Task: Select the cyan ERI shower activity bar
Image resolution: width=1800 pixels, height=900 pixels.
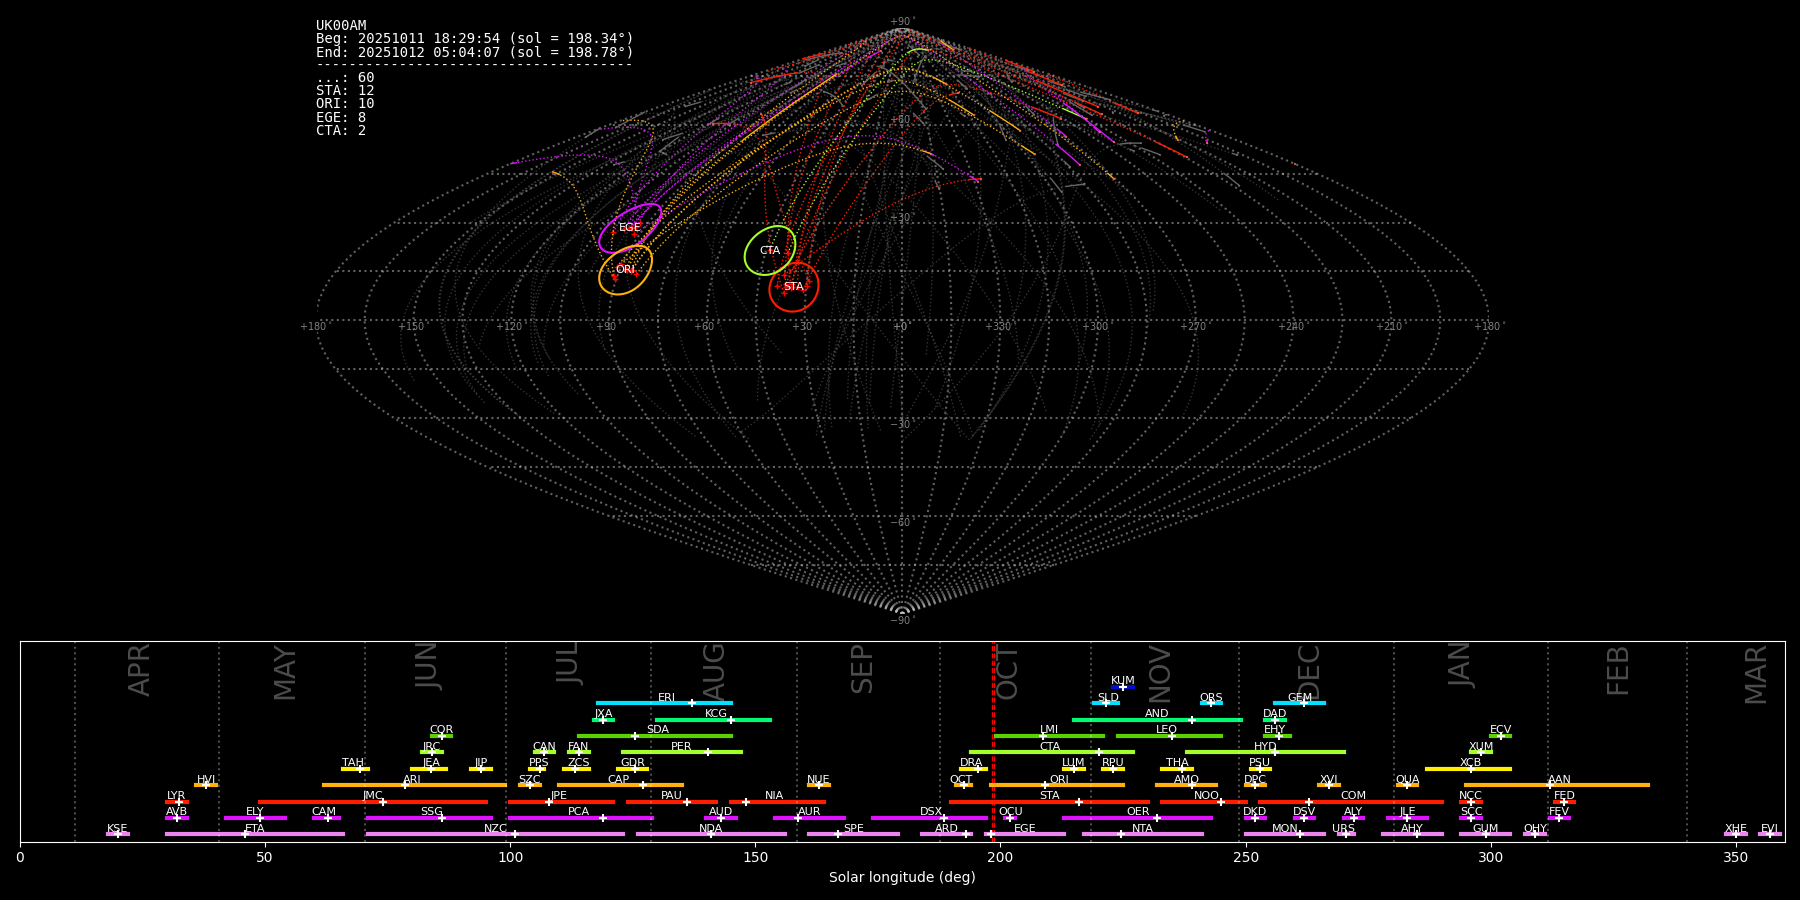Action: [x=640, y=703]
